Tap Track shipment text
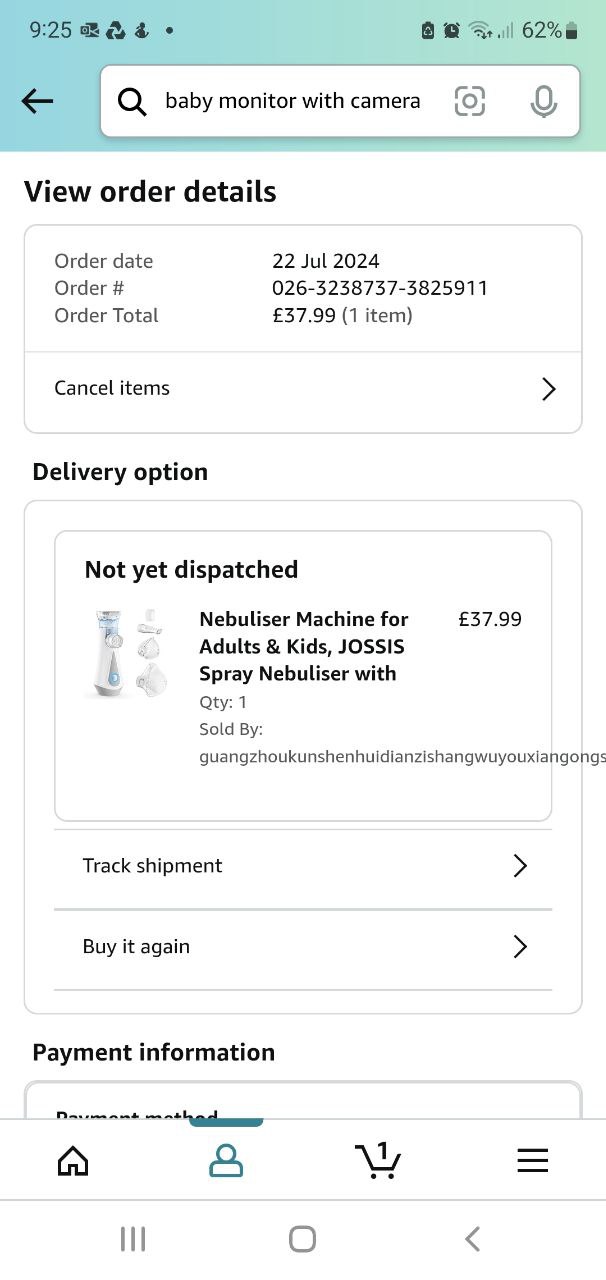The image size is (606, 1280). 152,866
